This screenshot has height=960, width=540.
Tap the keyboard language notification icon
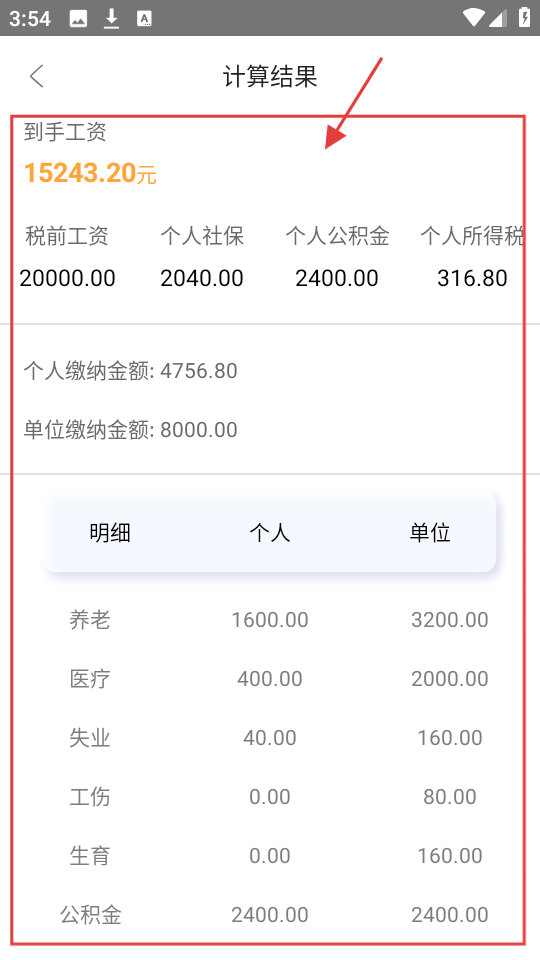144,19
